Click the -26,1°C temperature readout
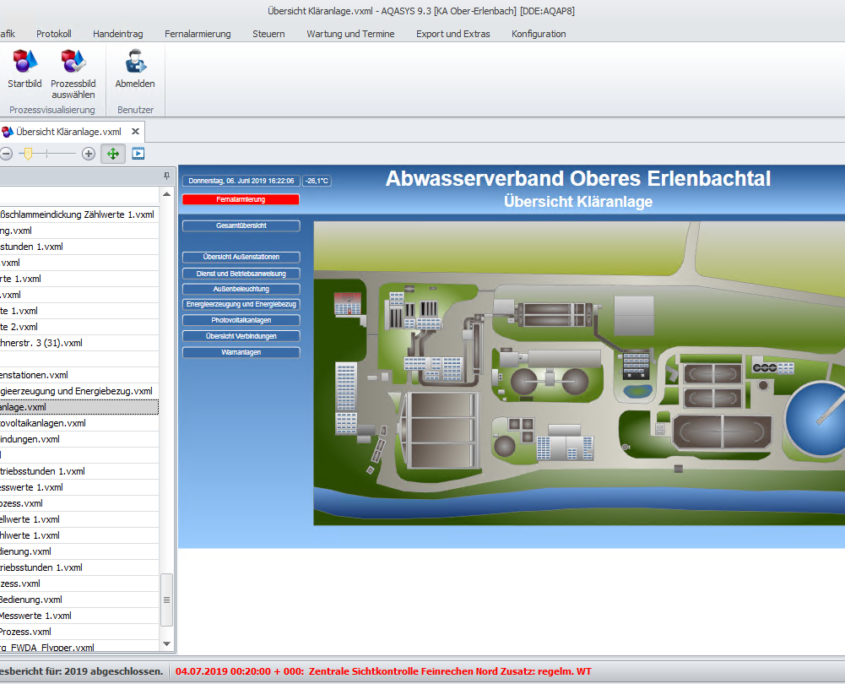Viewport: 845px width, 684px height. [x=317, y=181]
